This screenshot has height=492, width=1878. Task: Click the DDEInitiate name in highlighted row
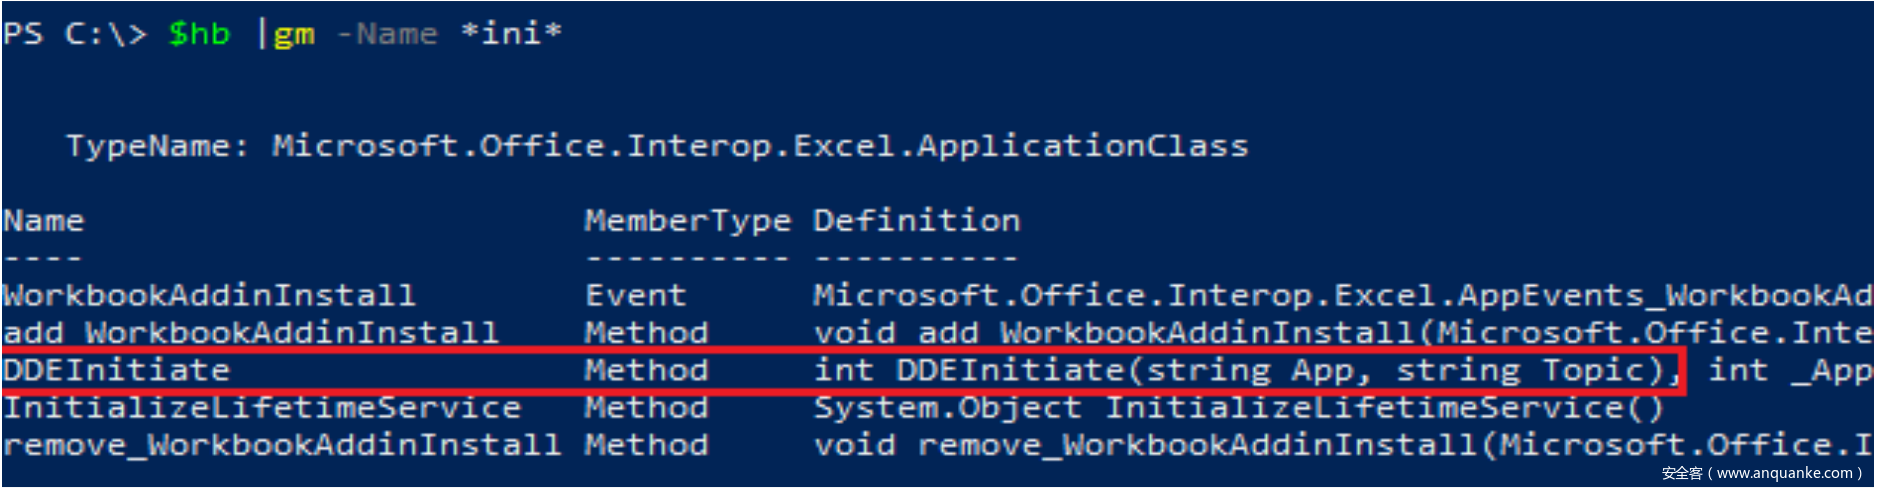tap(116, 371)
